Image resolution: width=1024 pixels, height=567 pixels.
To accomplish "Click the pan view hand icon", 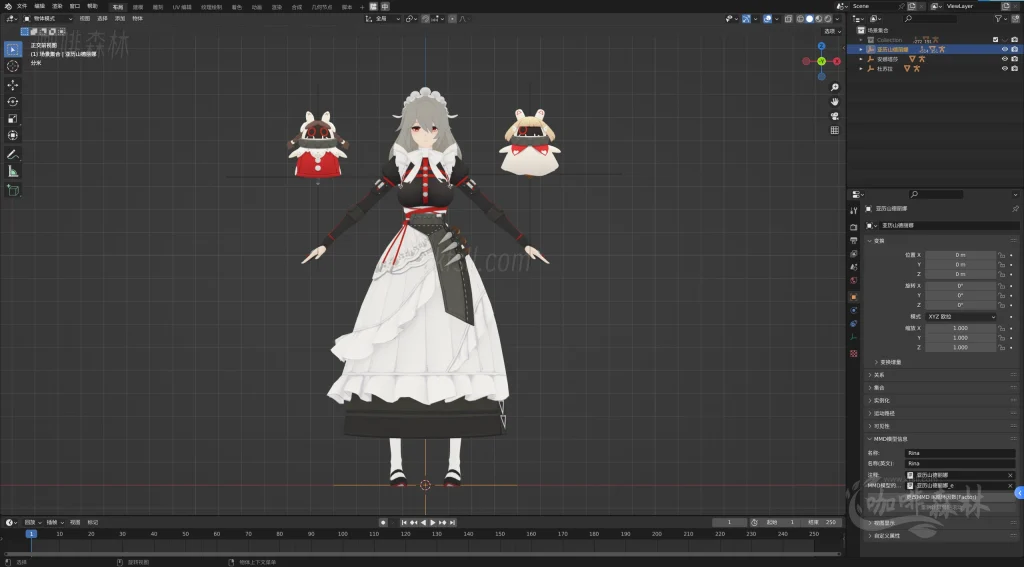I will point(835,102).
